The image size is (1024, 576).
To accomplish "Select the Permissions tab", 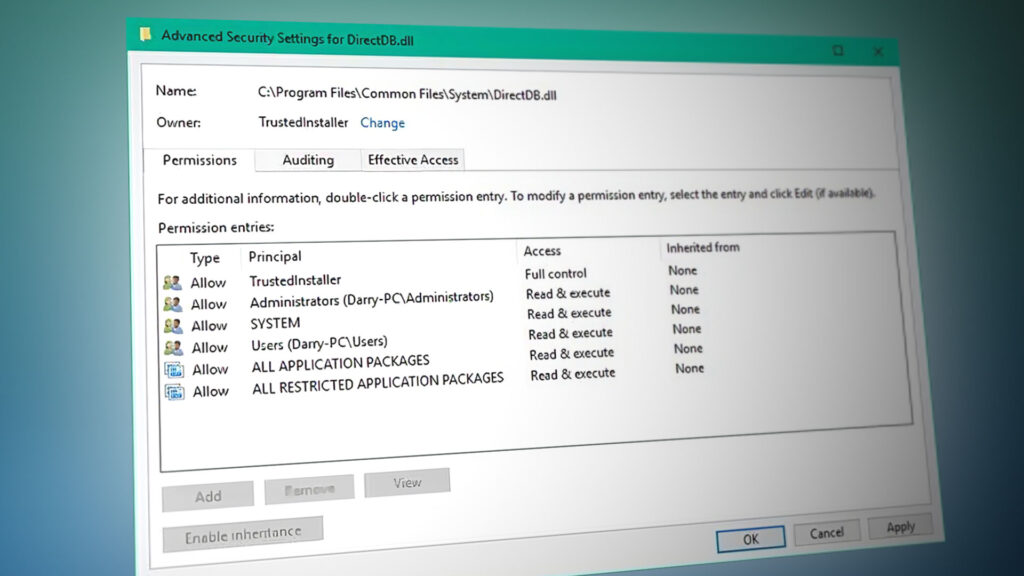I will point(199,160).
